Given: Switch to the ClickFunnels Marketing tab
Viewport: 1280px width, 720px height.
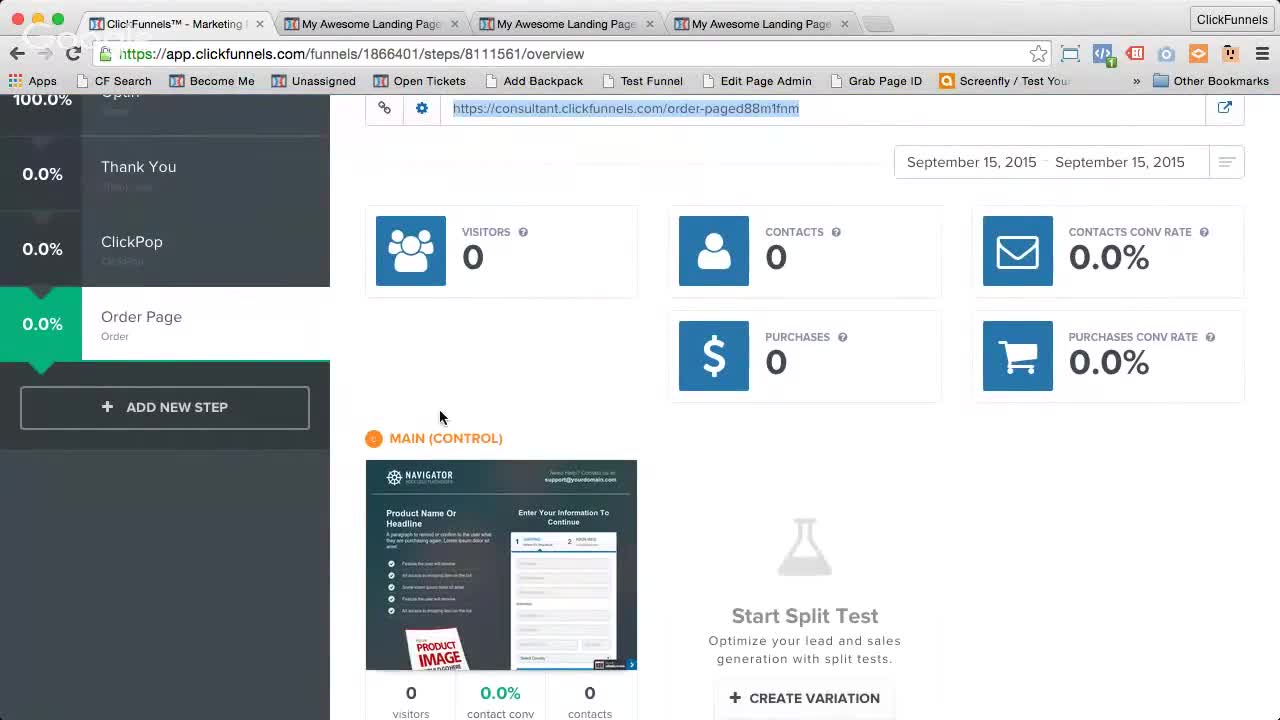Looking at the screenshot, I should [176, 24].
